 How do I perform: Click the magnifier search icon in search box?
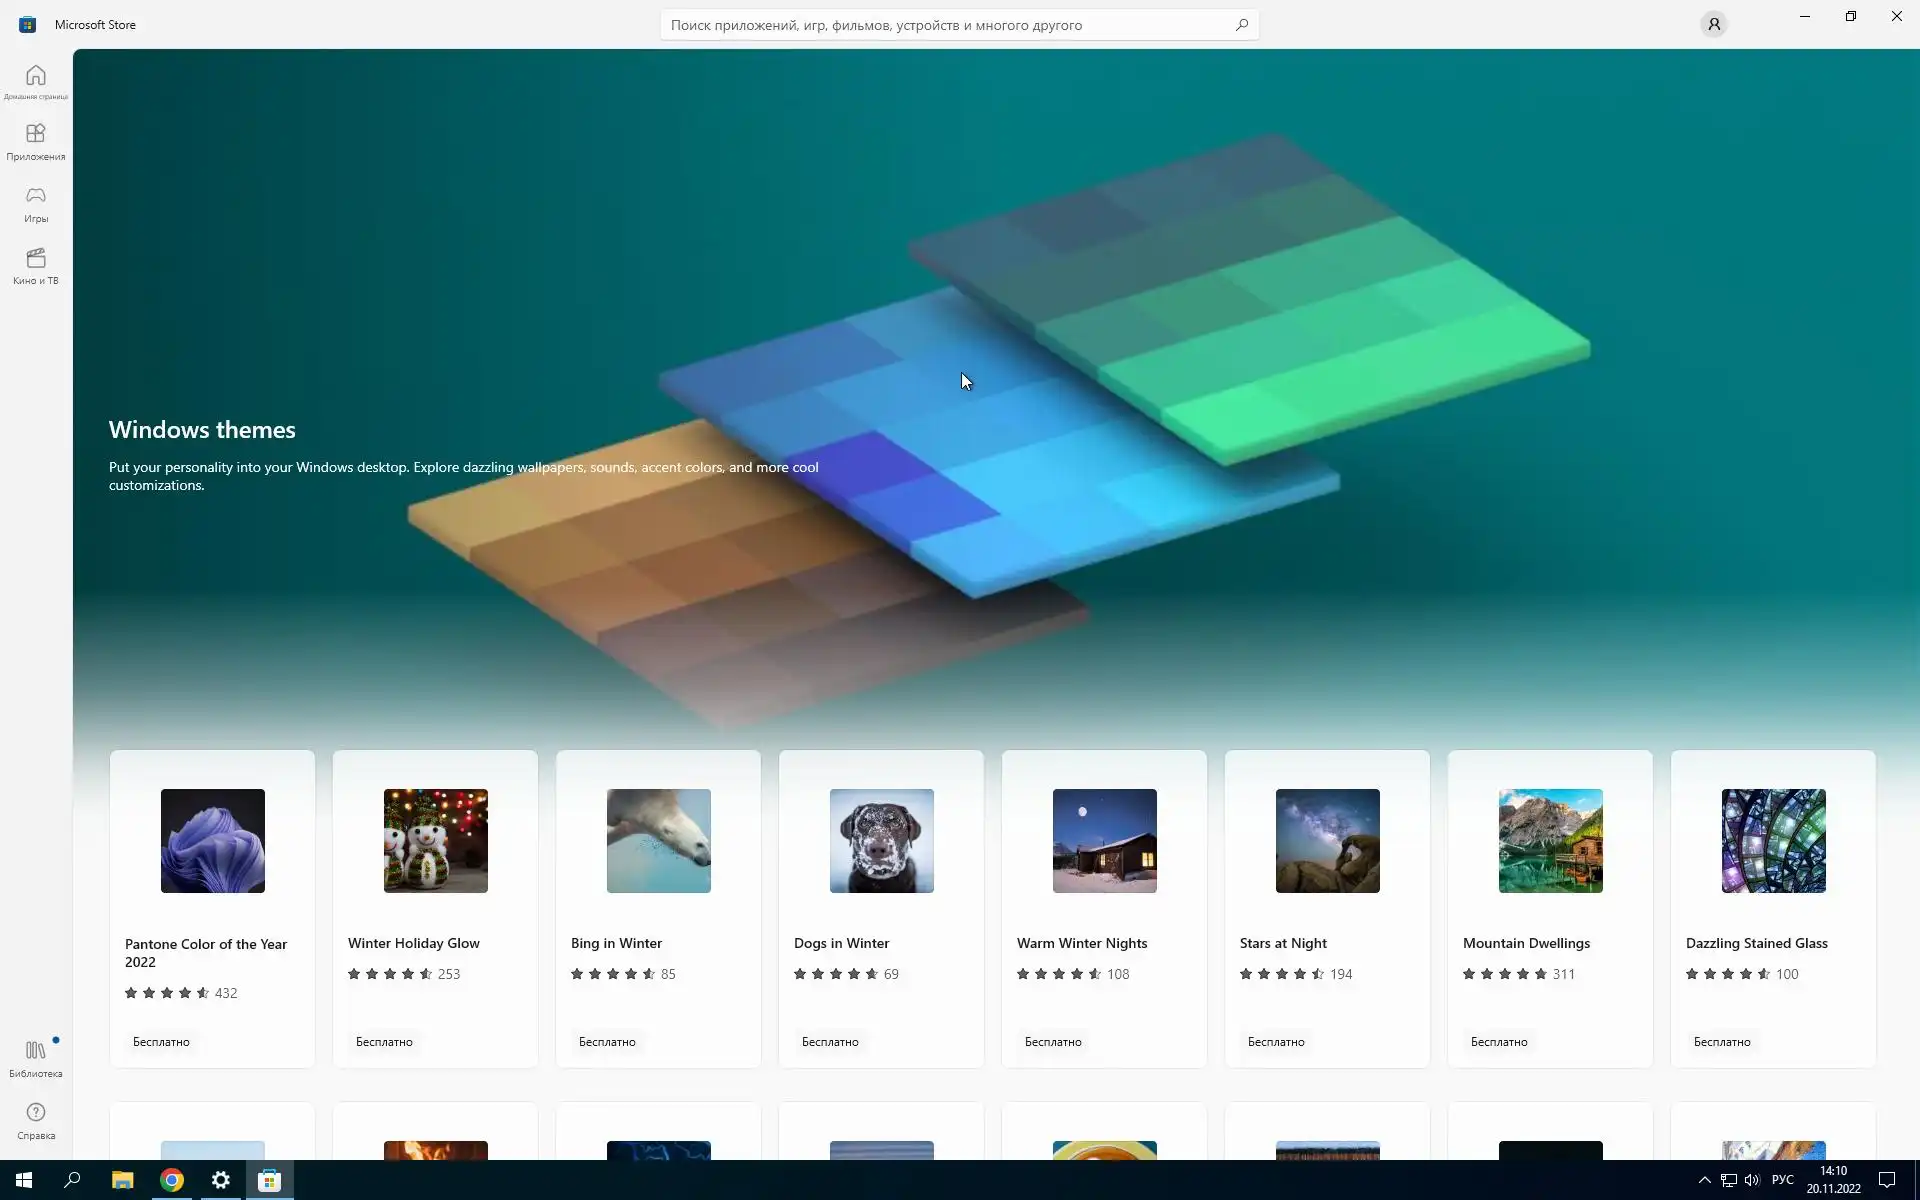pos(1242,25)
